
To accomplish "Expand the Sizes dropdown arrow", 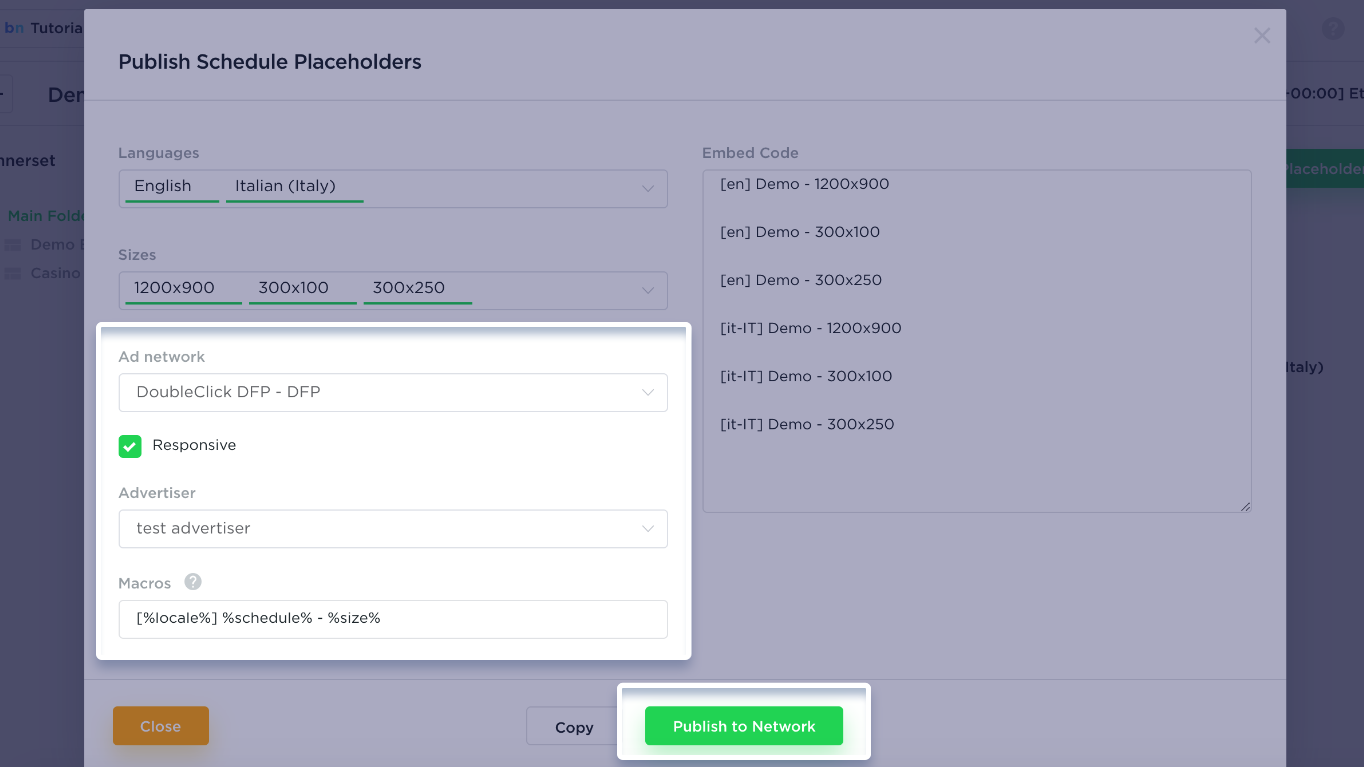I will [648, 290].
